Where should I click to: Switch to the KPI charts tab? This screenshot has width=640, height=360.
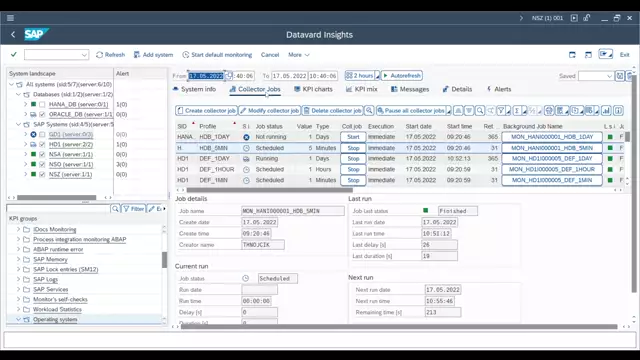click(313, 89)
